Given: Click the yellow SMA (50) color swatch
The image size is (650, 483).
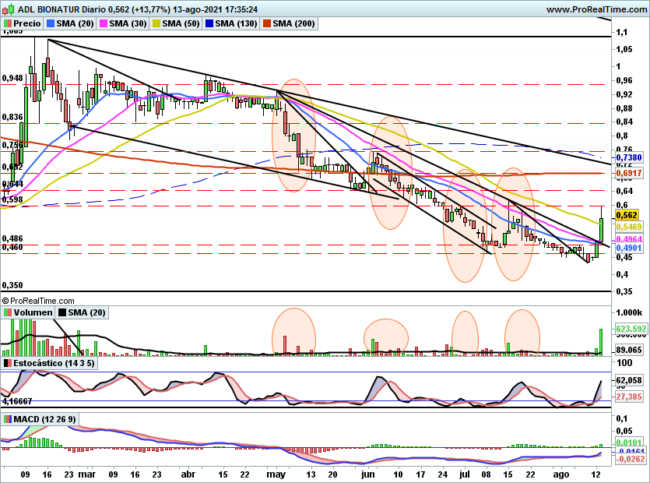Looking at the screenshot, I should pos(156,24).
